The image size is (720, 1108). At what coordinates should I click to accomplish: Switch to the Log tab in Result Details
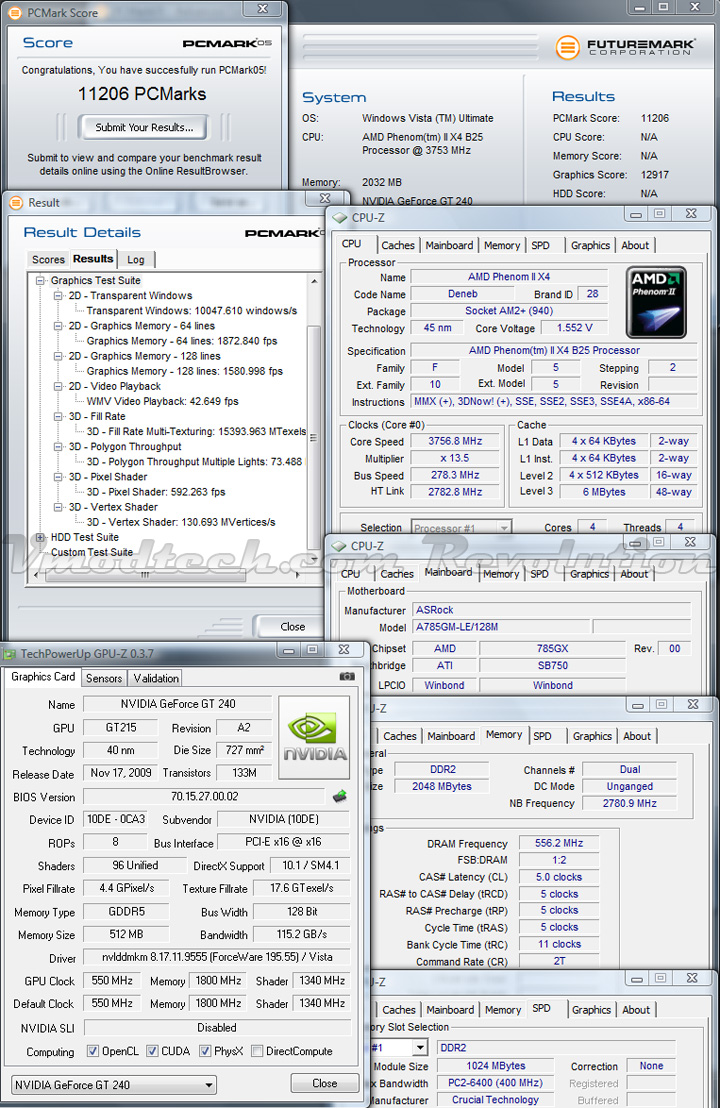tap(136, 259)
